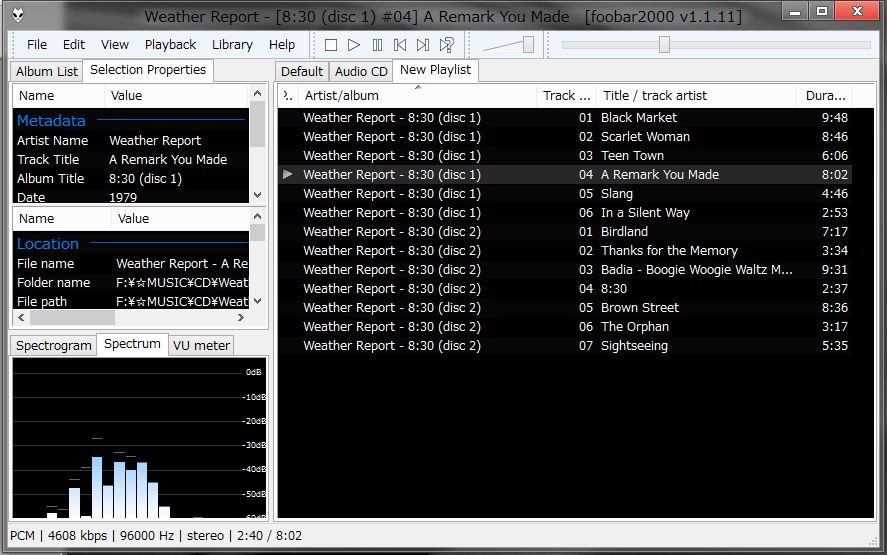Open the Help menu
Viewport: 887px width, 555px height.
click(x=282, y=45)
